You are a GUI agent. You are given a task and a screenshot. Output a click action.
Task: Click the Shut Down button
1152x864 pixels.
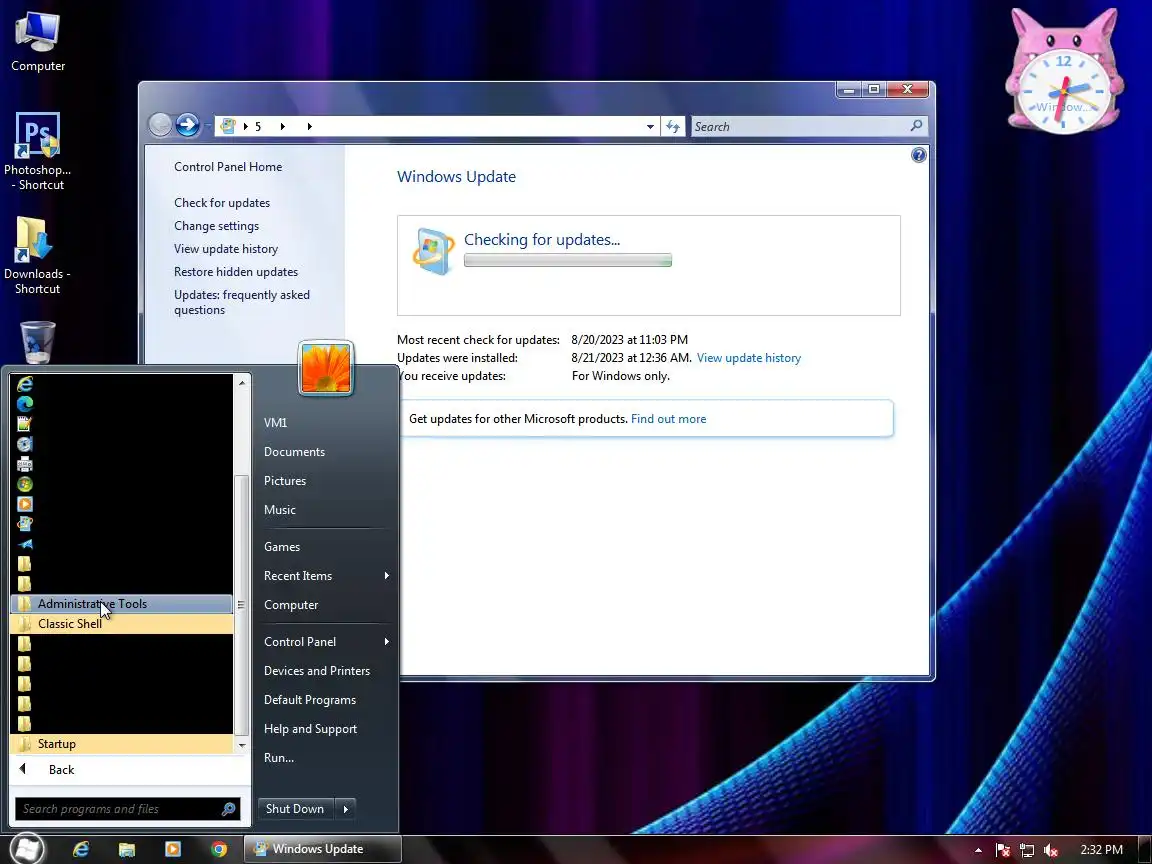(x=295, y=809)
